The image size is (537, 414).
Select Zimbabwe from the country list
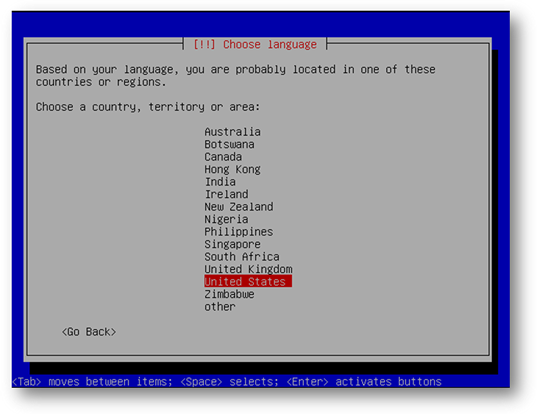tap(229, 294)
